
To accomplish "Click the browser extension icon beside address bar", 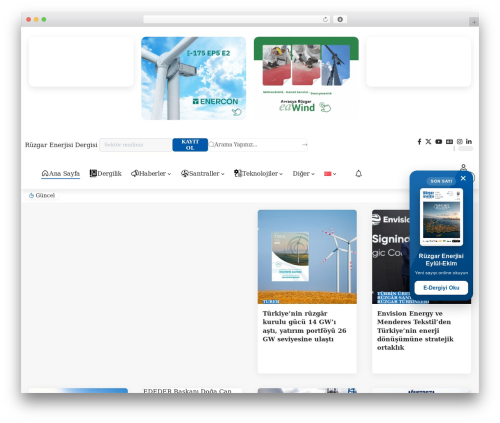I will tap(340, 20).
